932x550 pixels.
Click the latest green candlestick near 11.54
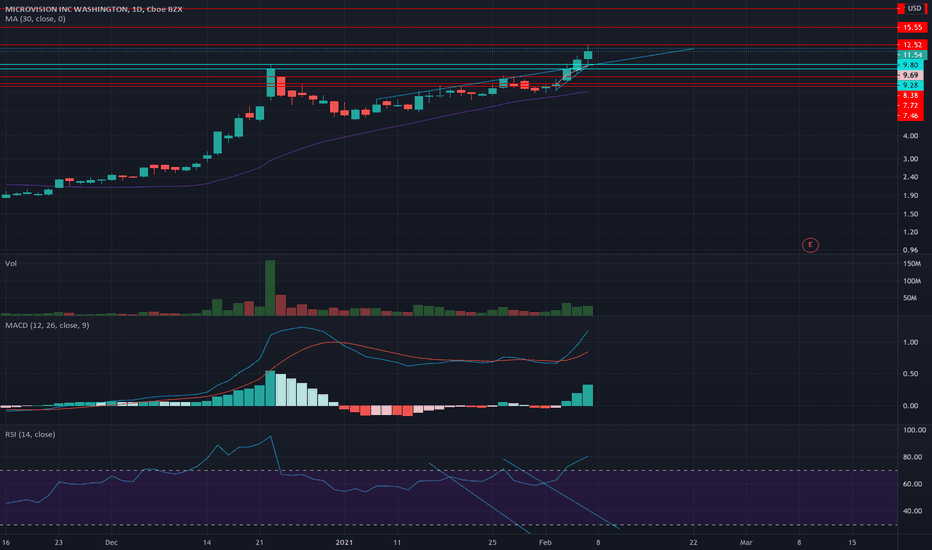pyautogui.click(x=588, y=55)
